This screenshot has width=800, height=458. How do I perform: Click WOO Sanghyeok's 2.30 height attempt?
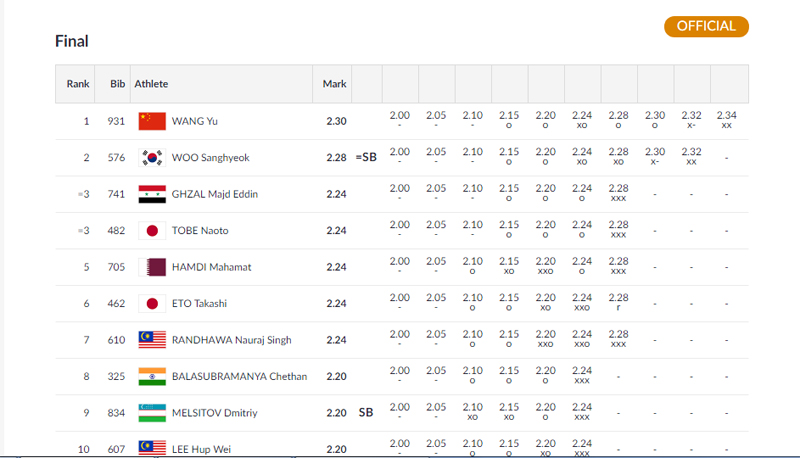(655, 156)
